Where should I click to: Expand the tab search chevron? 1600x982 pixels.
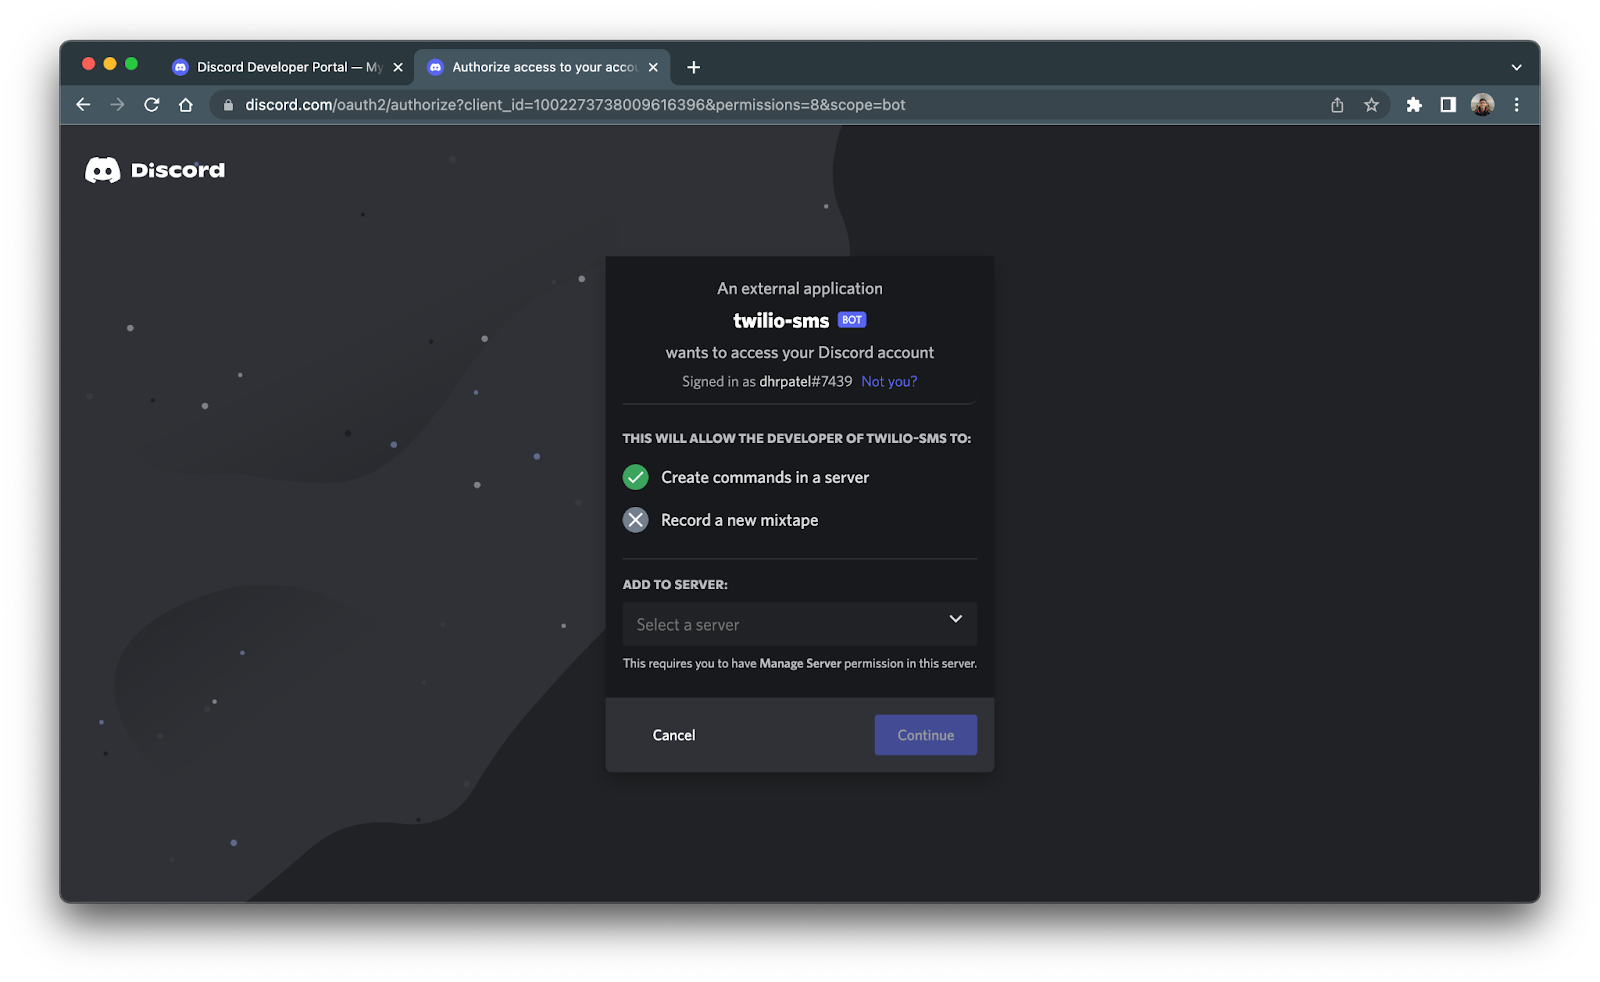1516,67
